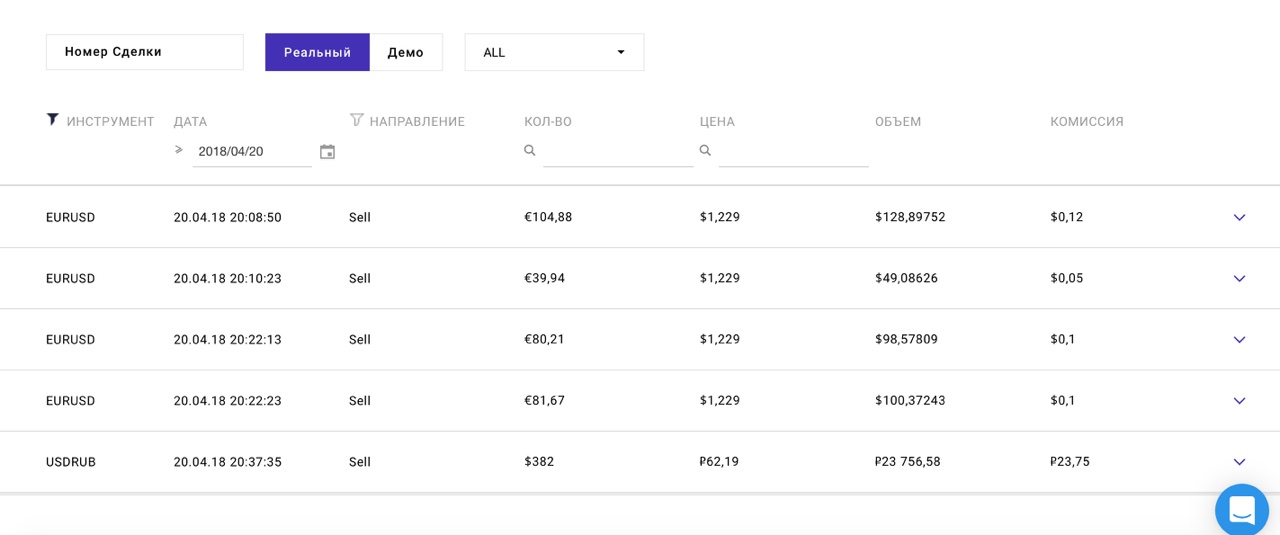Image resolution: width=1280 pixels, height=535 pixels.
Task: Open the calendar date picker icon
Action: tap(327, 152)
